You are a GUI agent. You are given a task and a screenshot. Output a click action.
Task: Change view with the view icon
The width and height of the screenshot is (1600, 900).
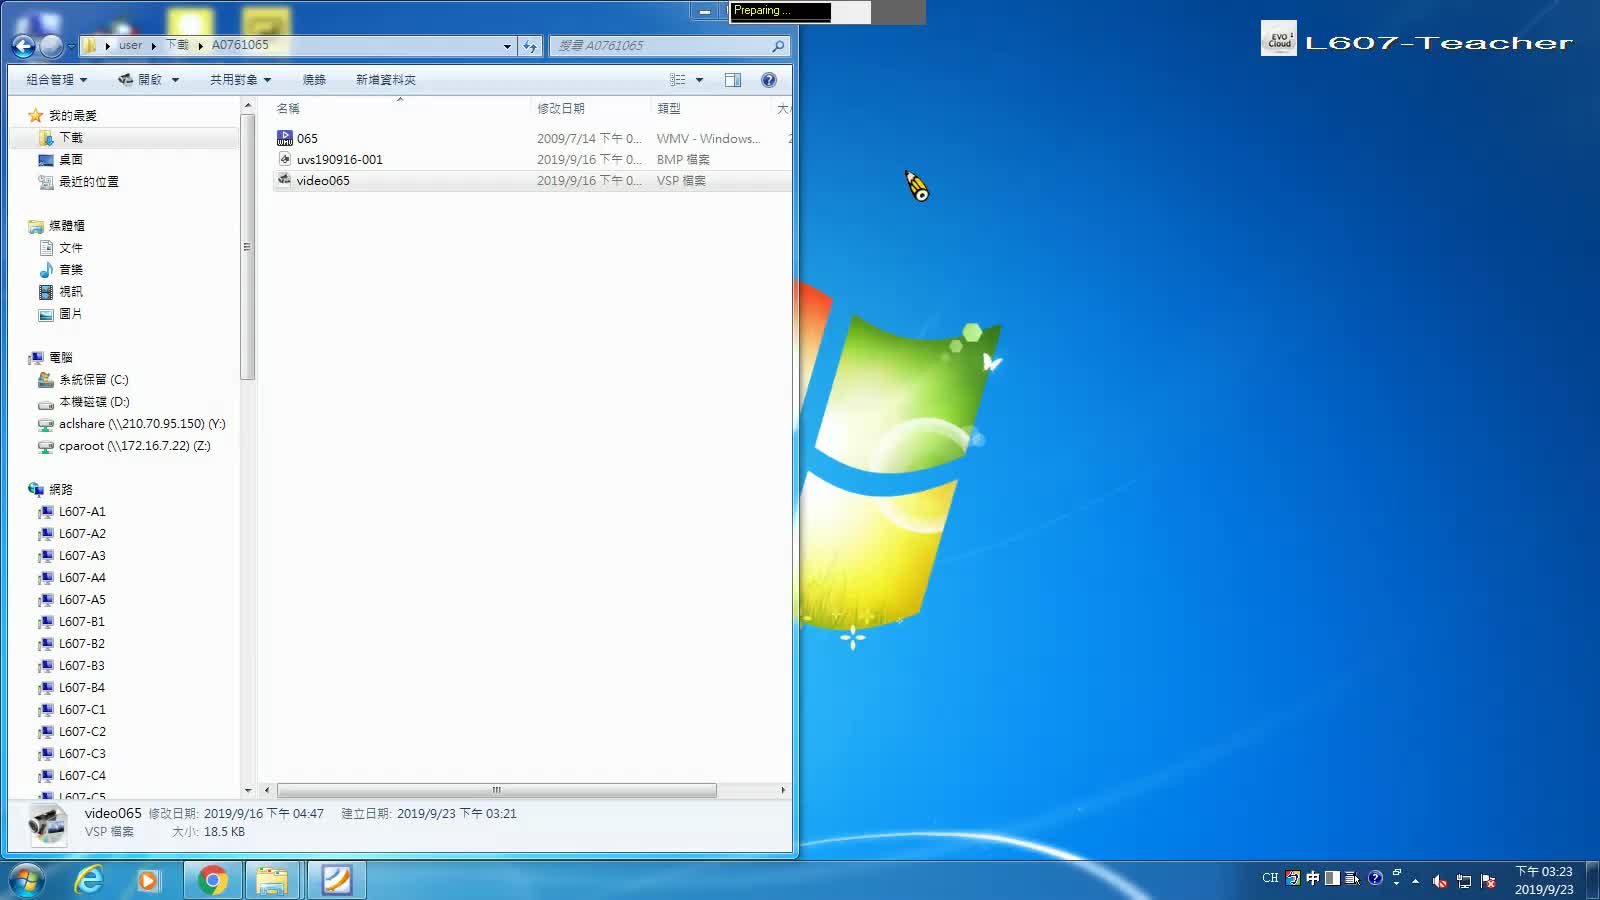tap(678, 80)
